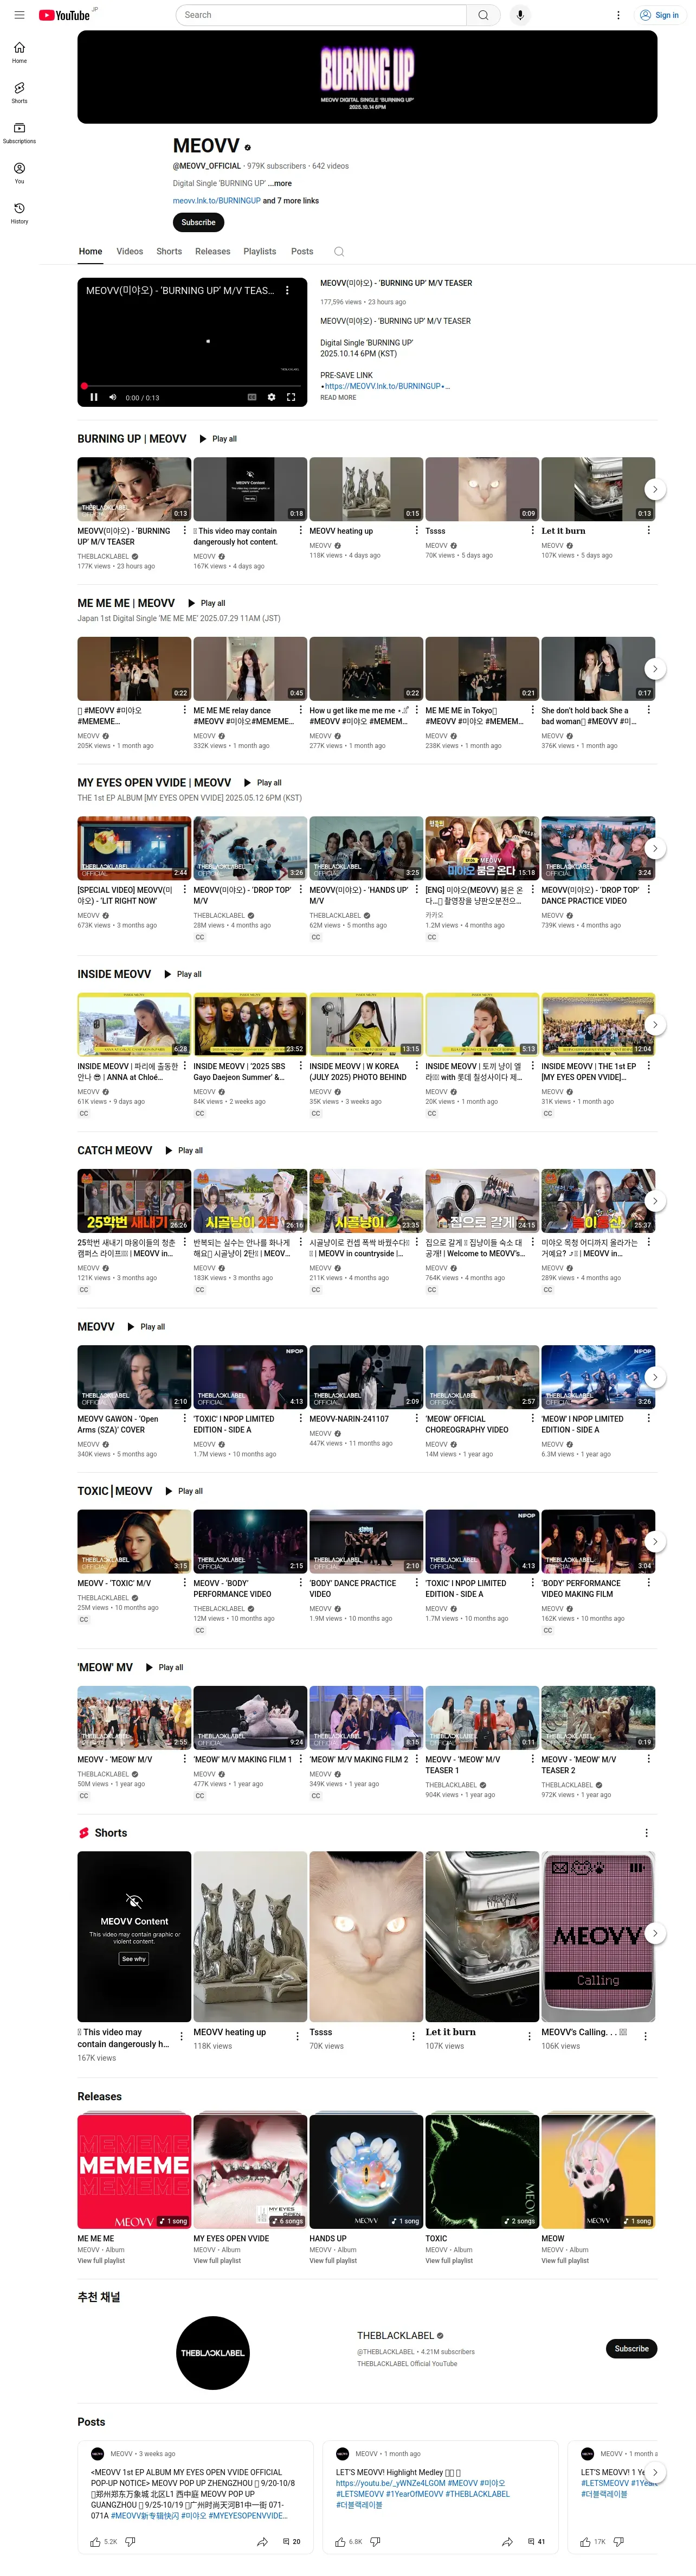The width and height of the screenshot is (696, 2576).
Task: Dislike the 1YearOfMEOVV post
Action: [x=375, y=2541]
